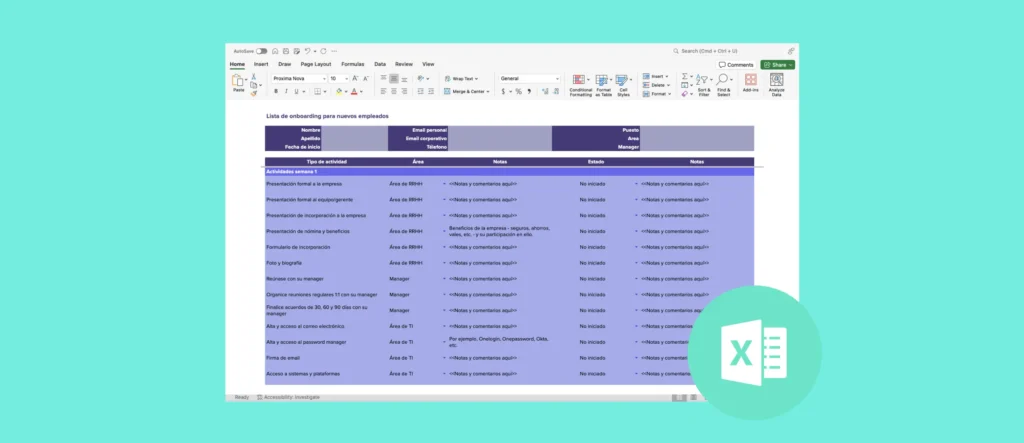Viewport: 1024px width, 443px height.
Task: Click Accessibility: Investigate in status bar
Action: (288, 397)
